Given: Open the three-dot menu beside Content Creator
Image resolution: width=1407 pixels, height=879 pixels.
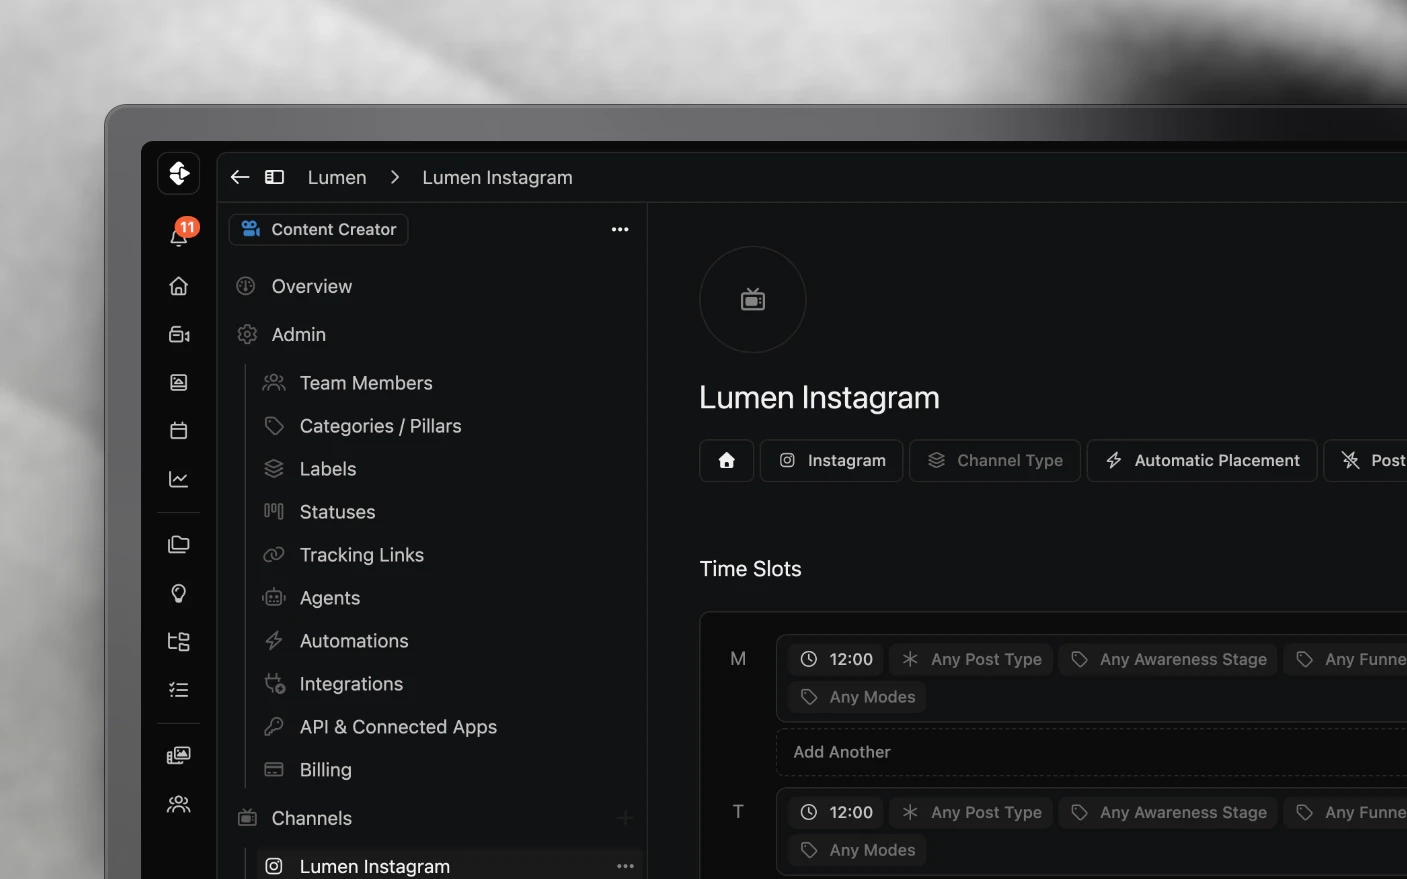Looking at the screenshot, I should click(x=620, y=229).
